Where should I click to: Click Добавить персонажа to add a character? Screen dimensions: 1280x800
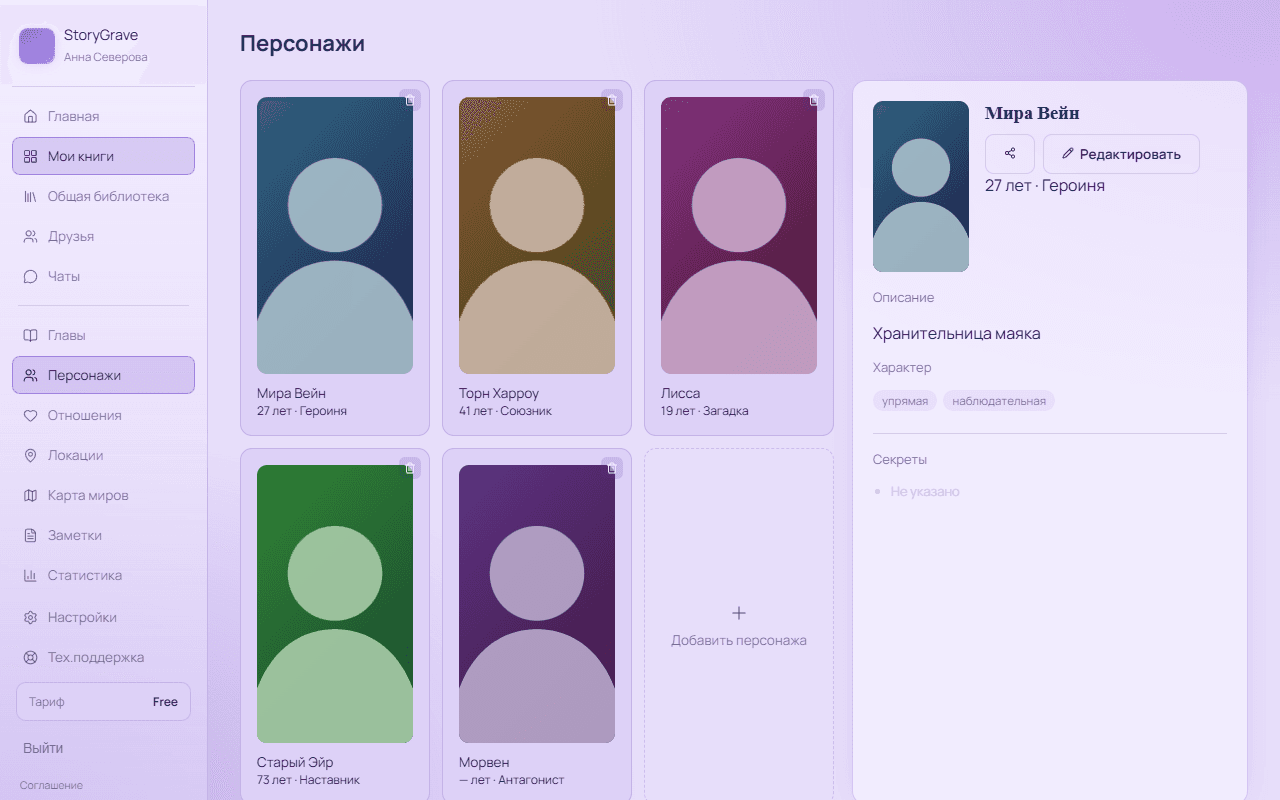[739, 625]
